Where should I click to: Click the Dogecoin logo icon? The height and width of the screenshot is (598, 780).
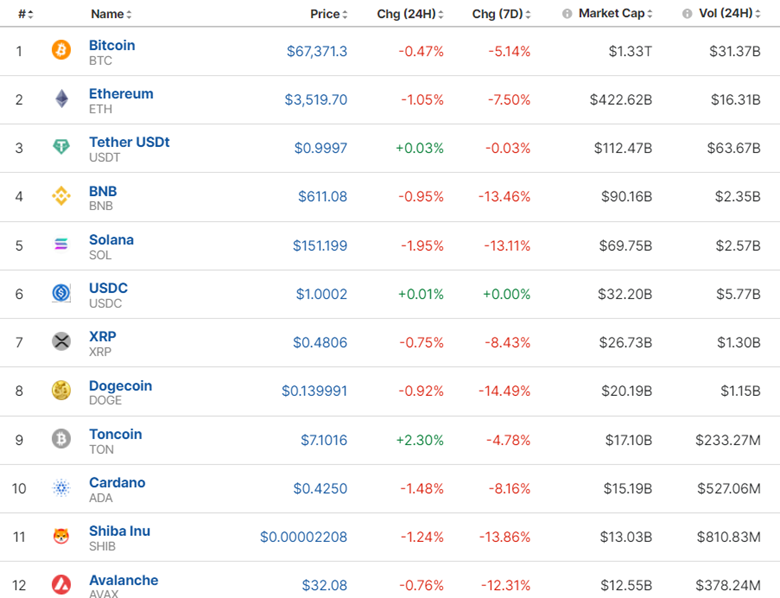[x=61, y=390]
